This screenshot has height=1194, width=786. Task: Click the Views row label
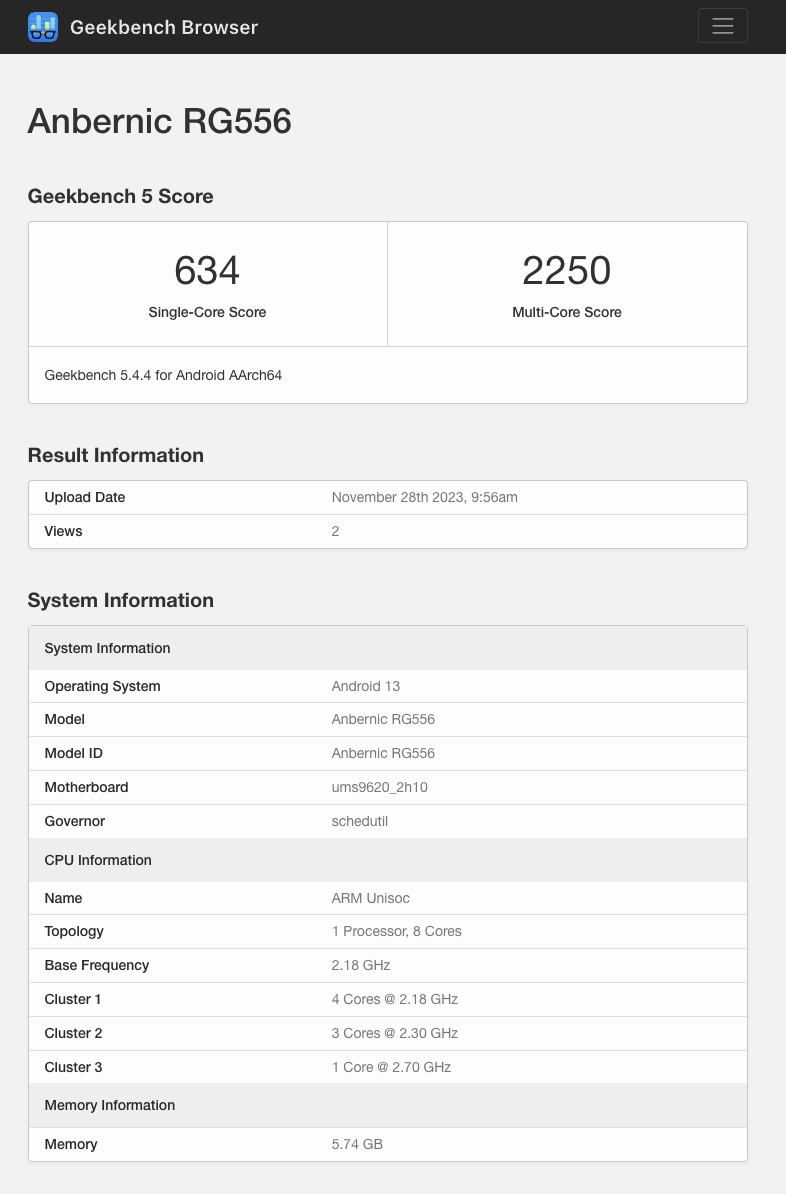63,532
